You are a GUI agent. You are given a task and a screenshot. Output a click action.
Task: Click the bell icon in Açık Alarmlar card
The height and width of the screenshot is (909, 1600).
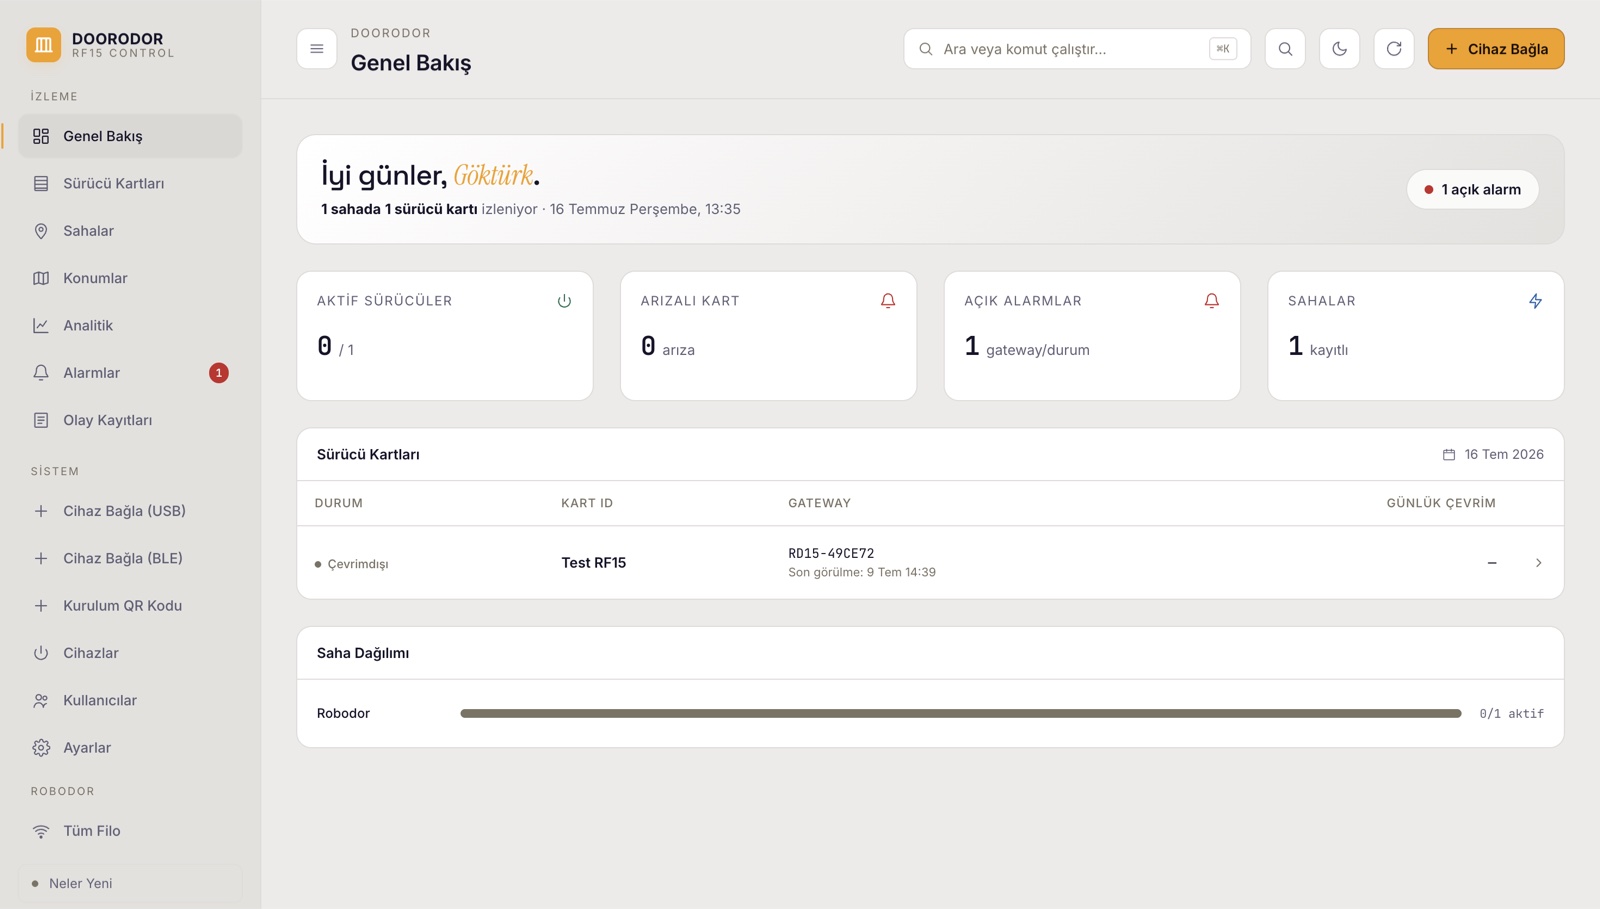click(x=1211, y=301)
